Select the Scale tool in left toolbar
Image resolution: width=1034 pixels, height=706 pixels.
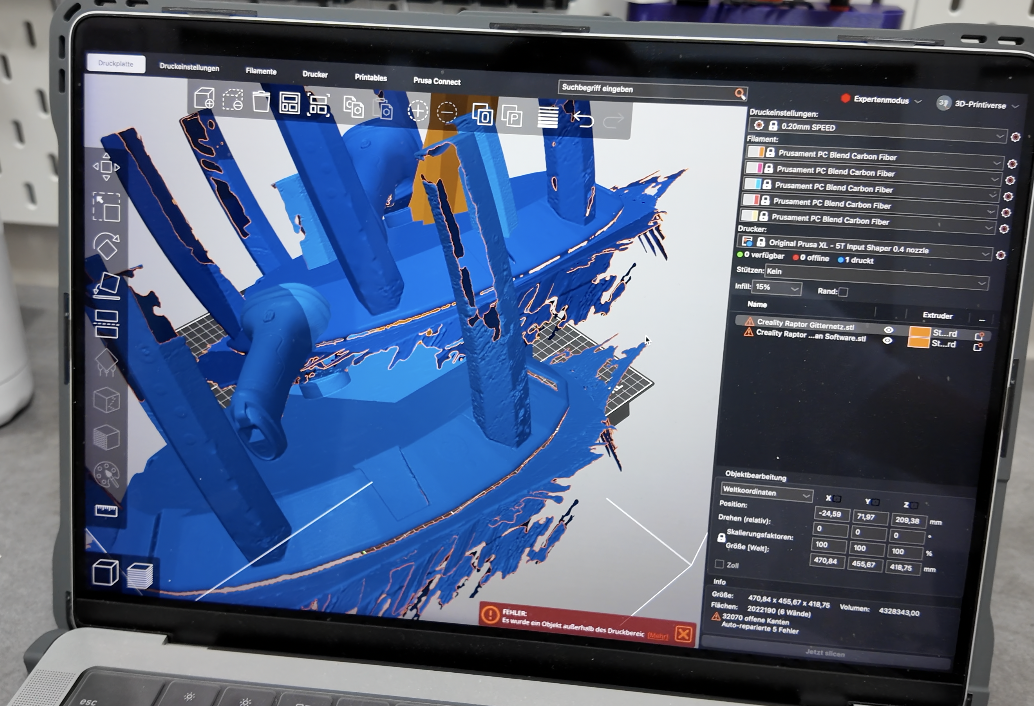tap(106, 207)
